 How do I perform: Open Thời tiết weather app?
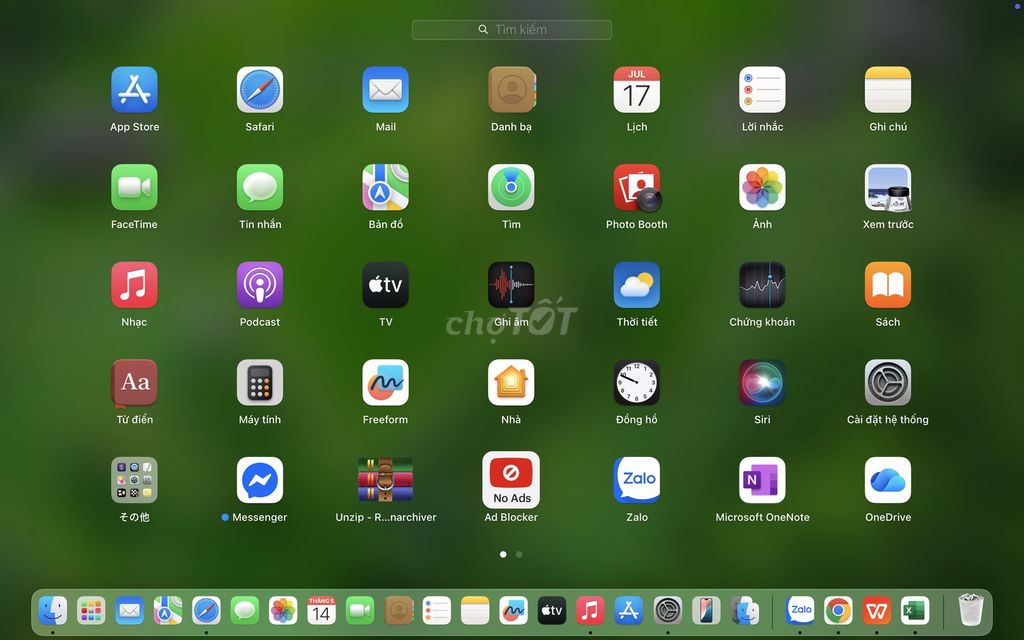click(x=637, y=285)
